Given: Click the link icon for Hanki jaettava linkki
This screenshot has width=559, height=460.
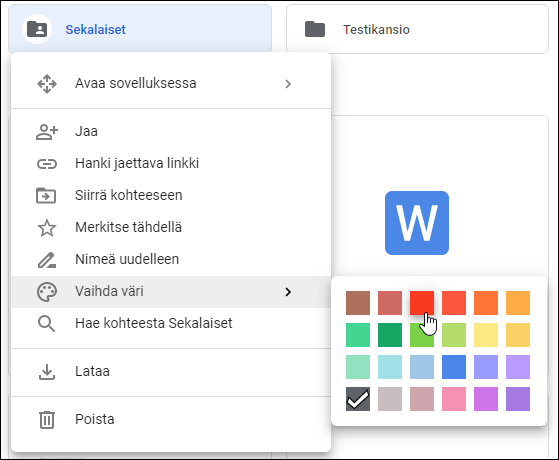Looking at the screenshot, I should tap(47, 164).
